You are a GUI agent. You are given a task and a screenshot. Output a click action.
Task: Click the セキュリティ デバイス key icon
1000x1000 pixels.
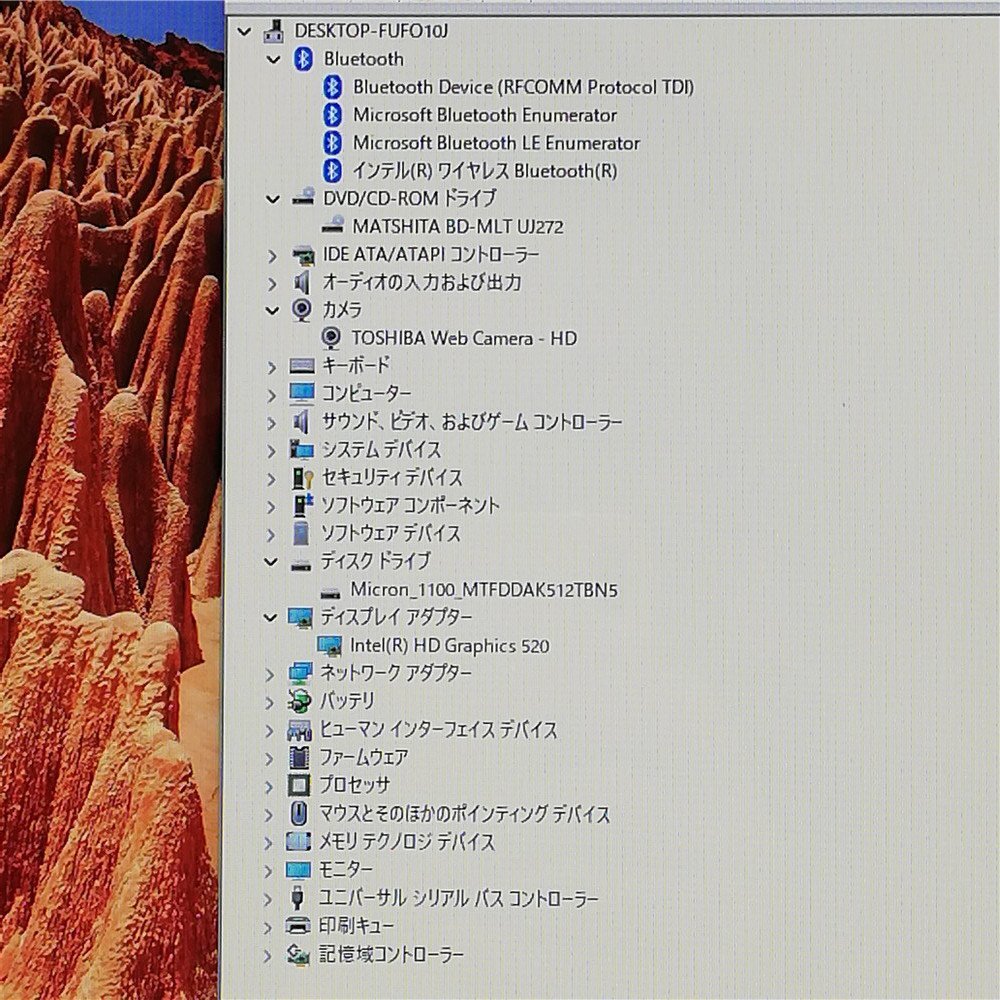[x=302, y=478]
